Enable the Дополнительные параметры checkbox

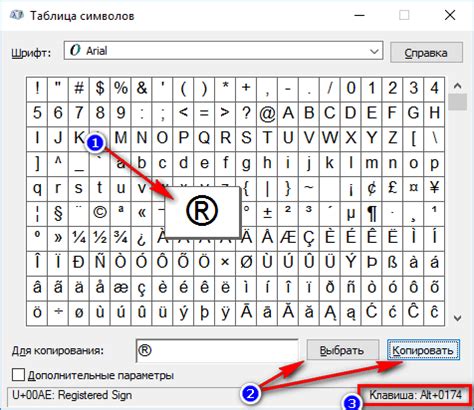click(18, 375)
